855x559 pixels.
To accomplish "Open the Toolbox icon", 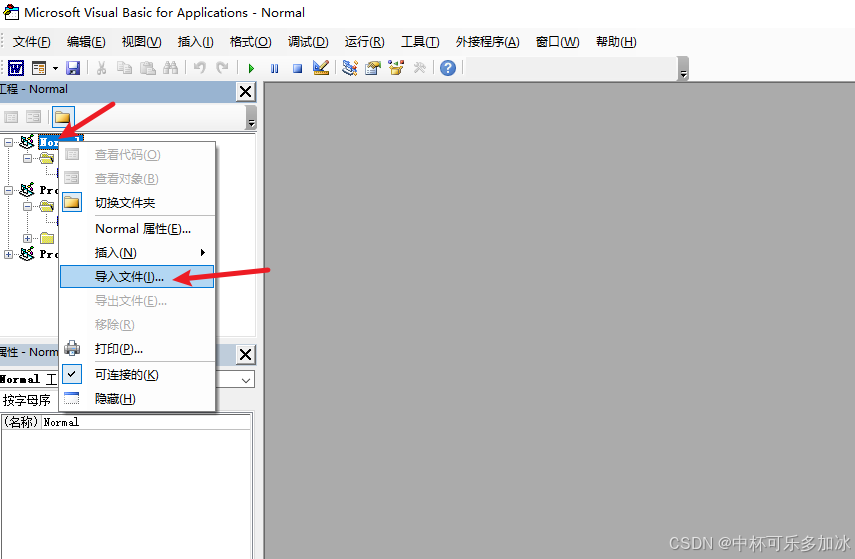I will (419, 68).
